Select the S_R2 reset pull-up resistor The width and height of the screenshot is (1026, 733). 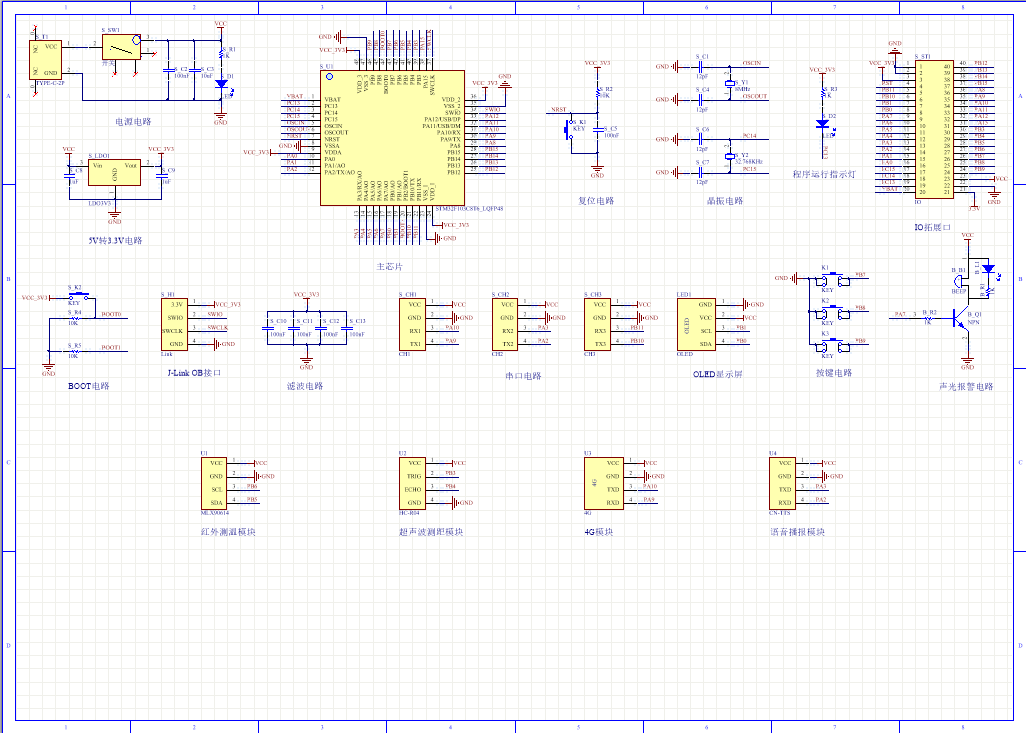597,92
